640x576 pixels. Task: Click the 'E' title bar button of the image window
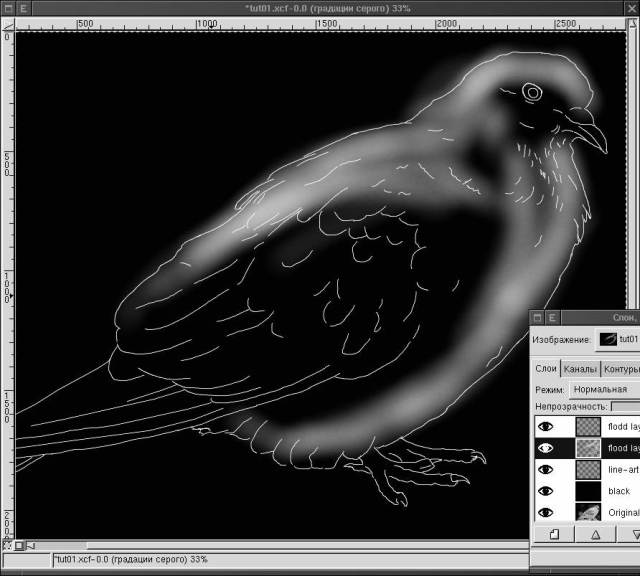click(x=24, y=8)
